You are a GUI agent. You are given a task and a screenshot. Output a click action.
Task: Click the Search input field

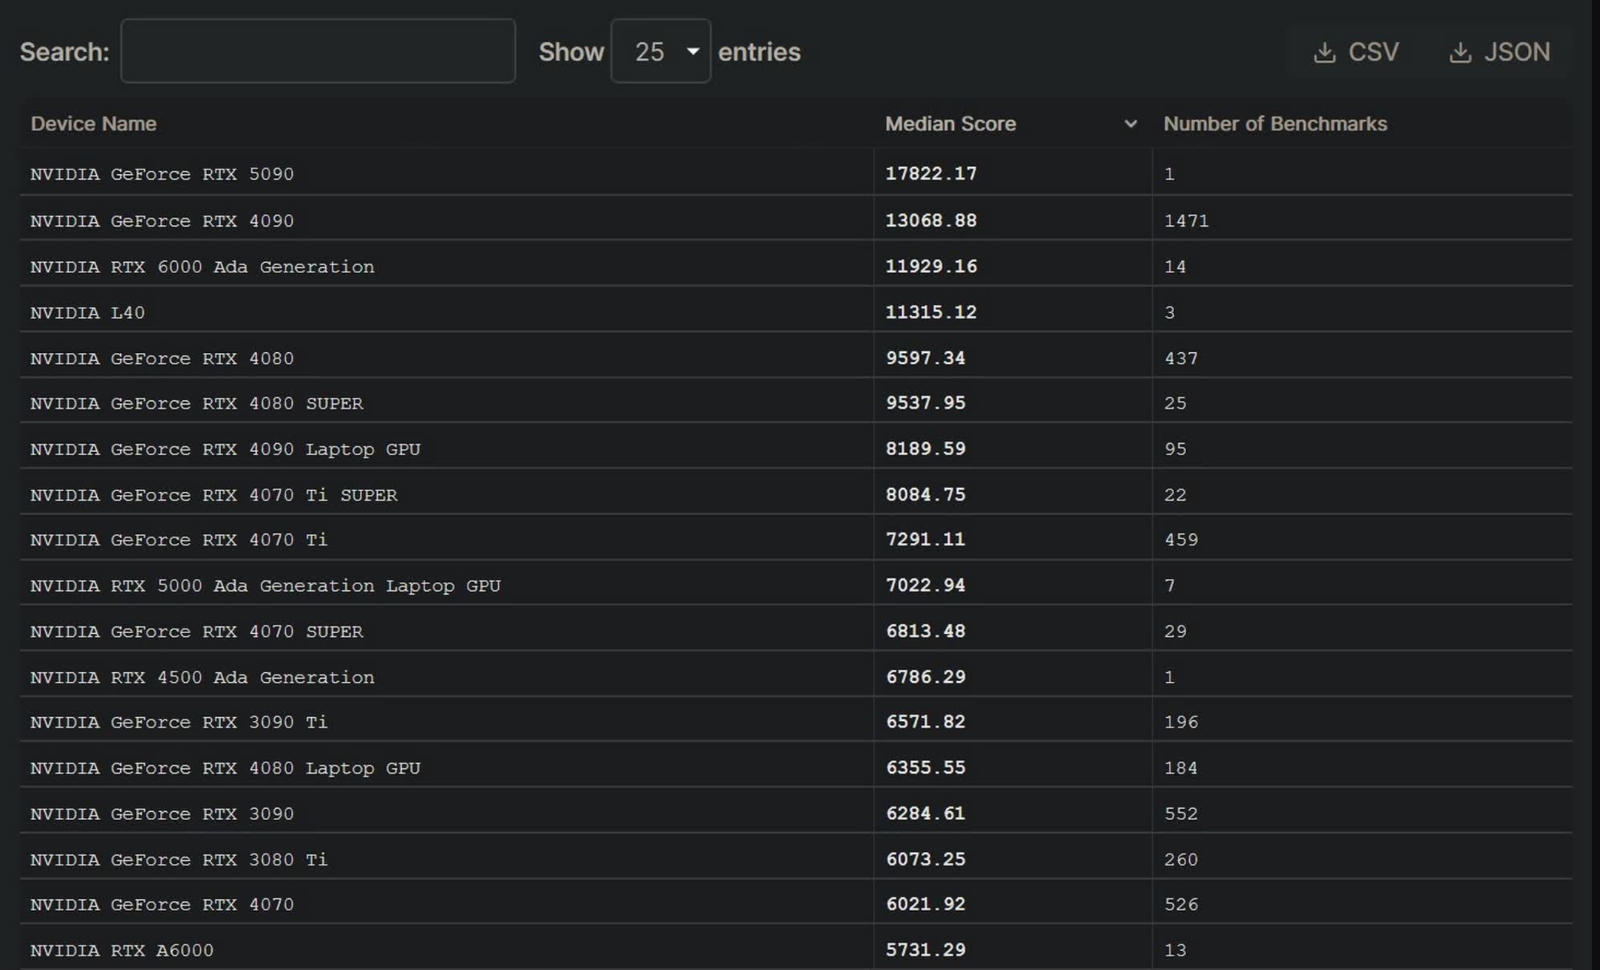point(318,51)
